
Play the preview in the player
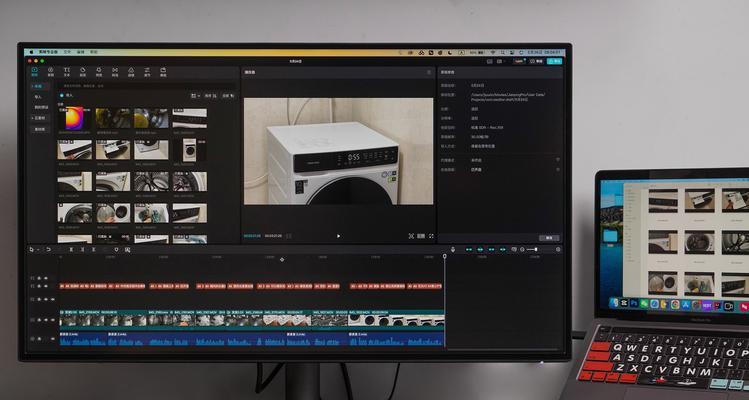pyautogui.click(x=339, y=236)
